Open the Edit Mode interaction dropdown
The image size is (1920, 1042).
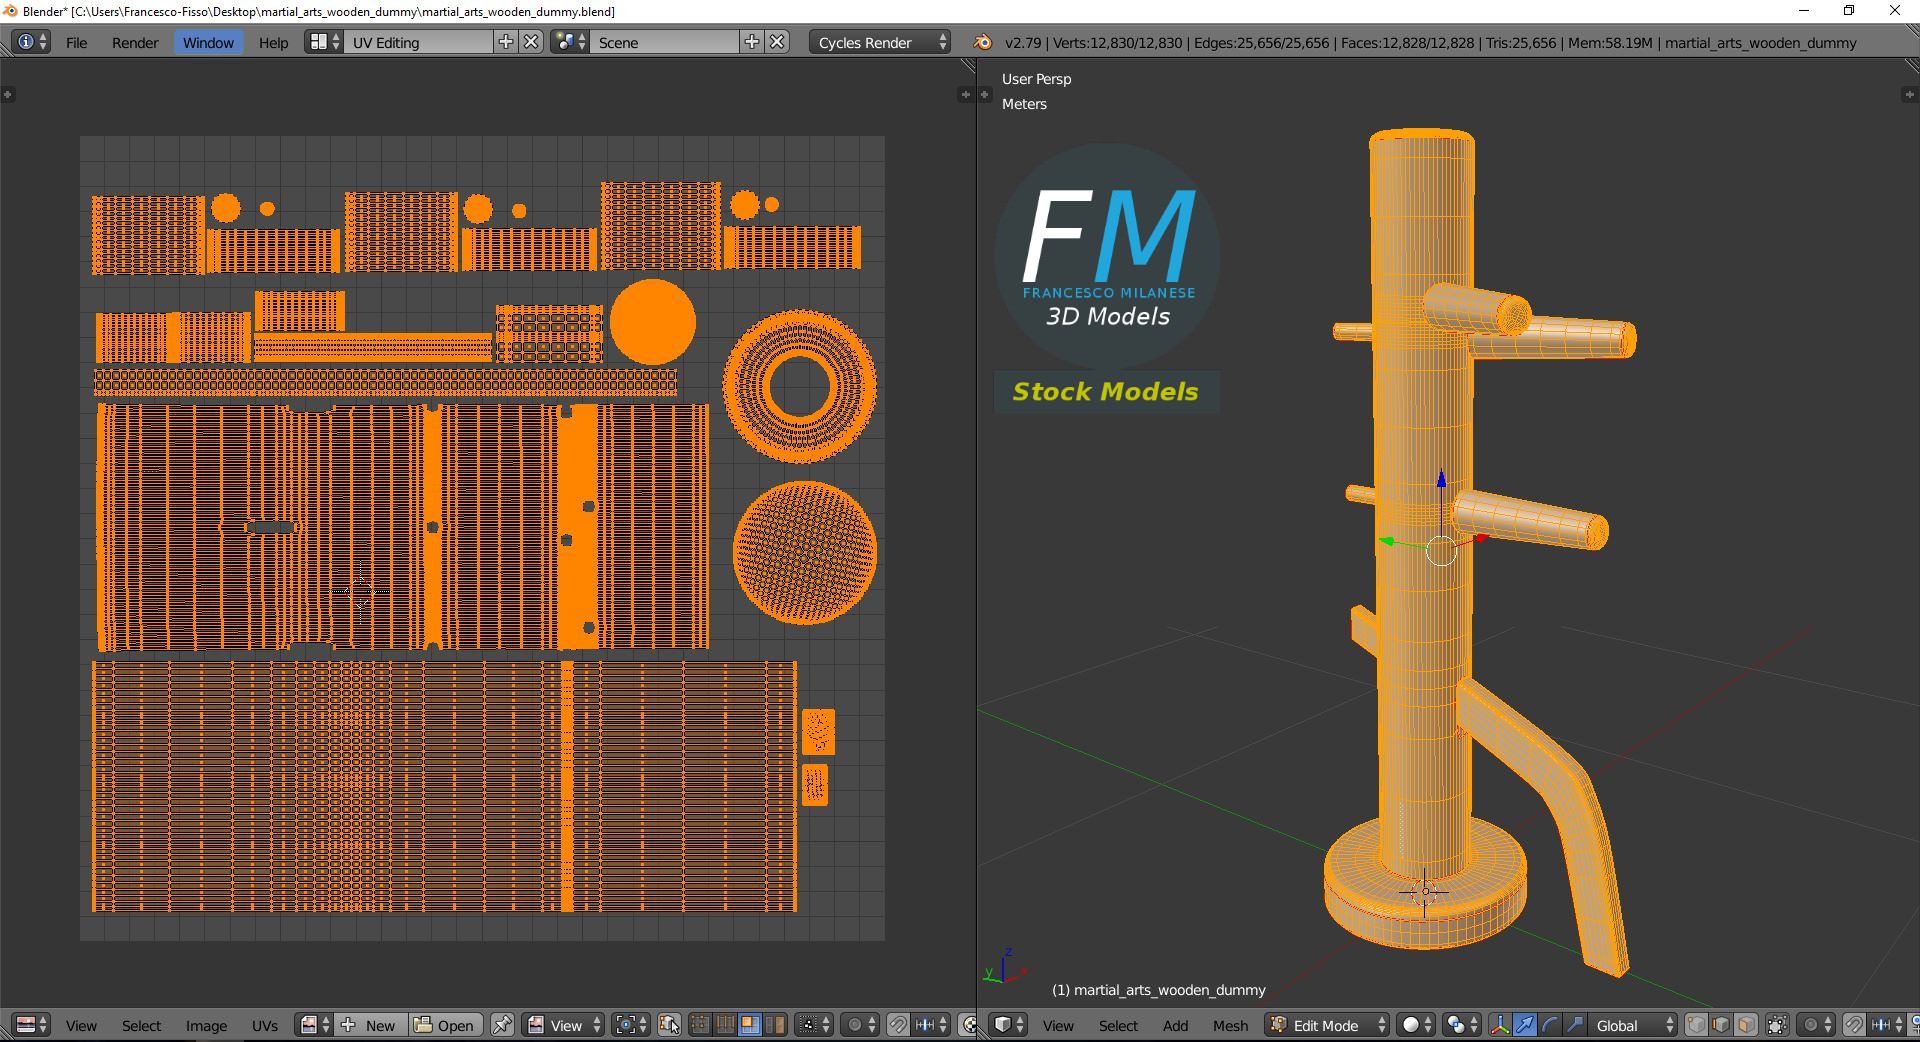pos(1327,1025)
